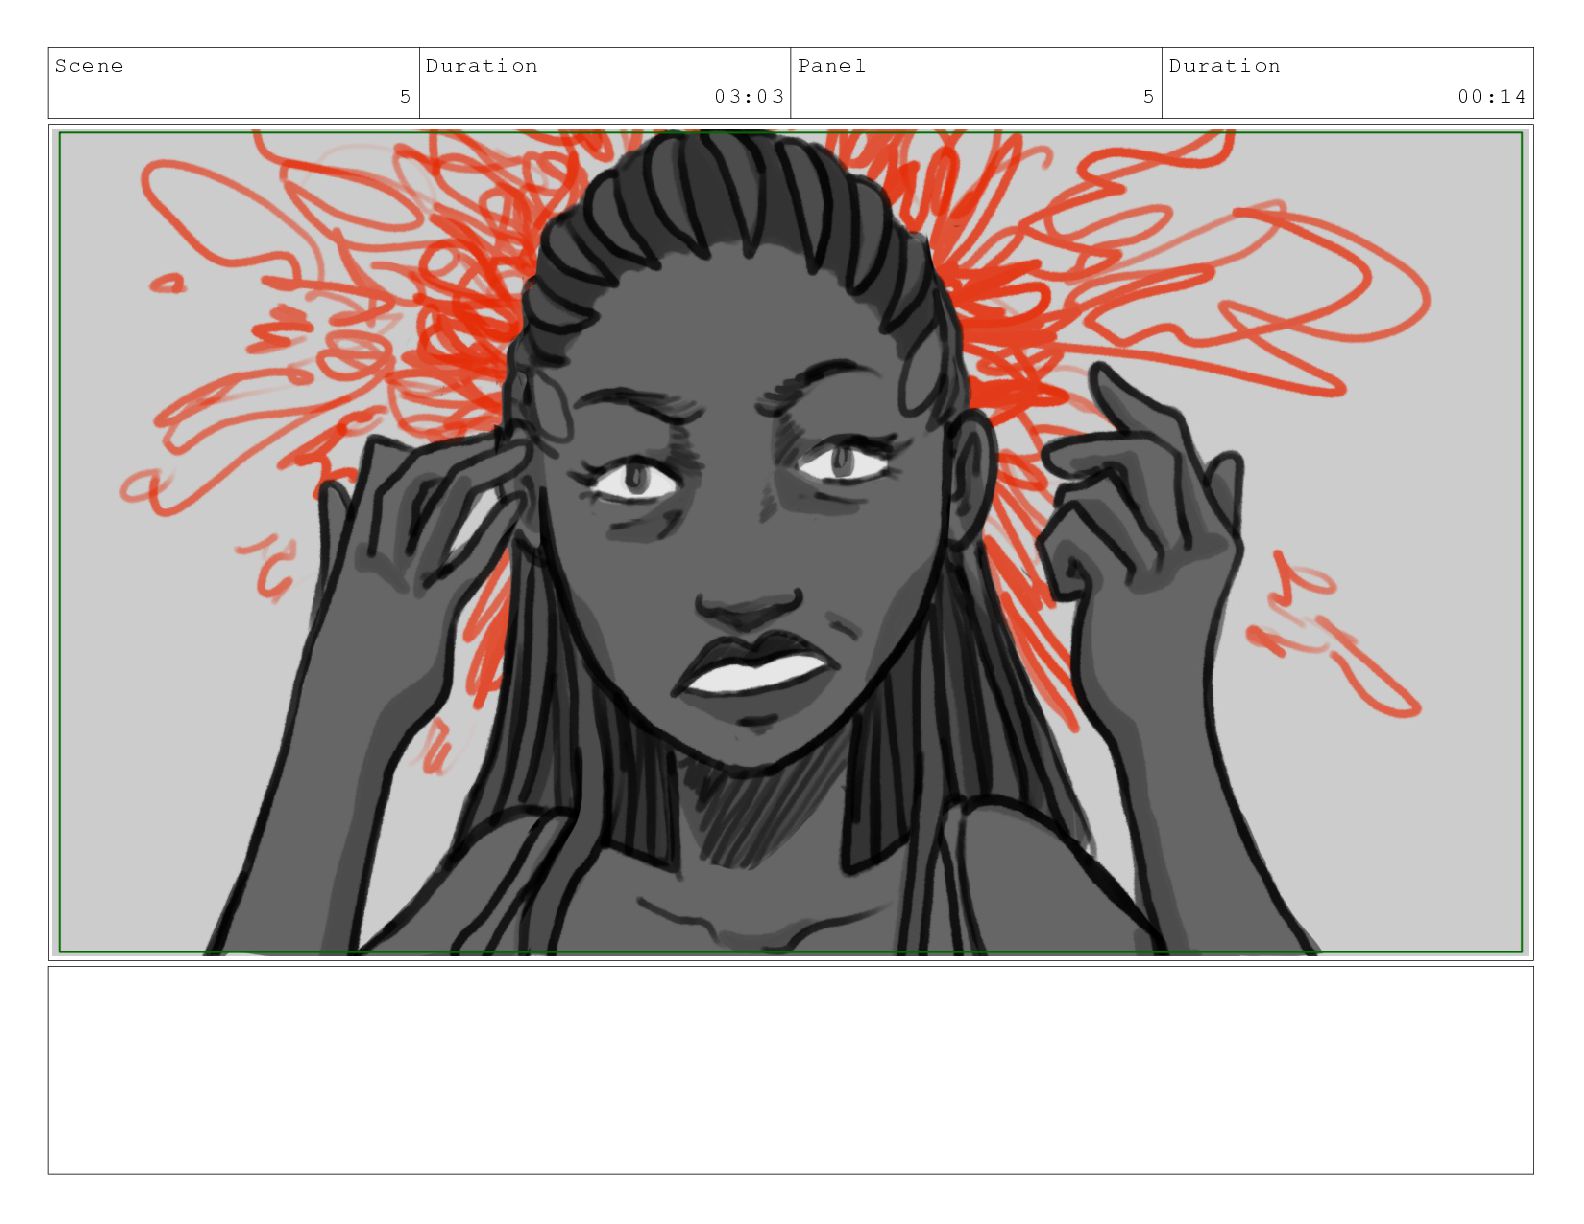The image size is (1584, 1224).
Task: Click the first Duration label
Action: click(481, 66)
